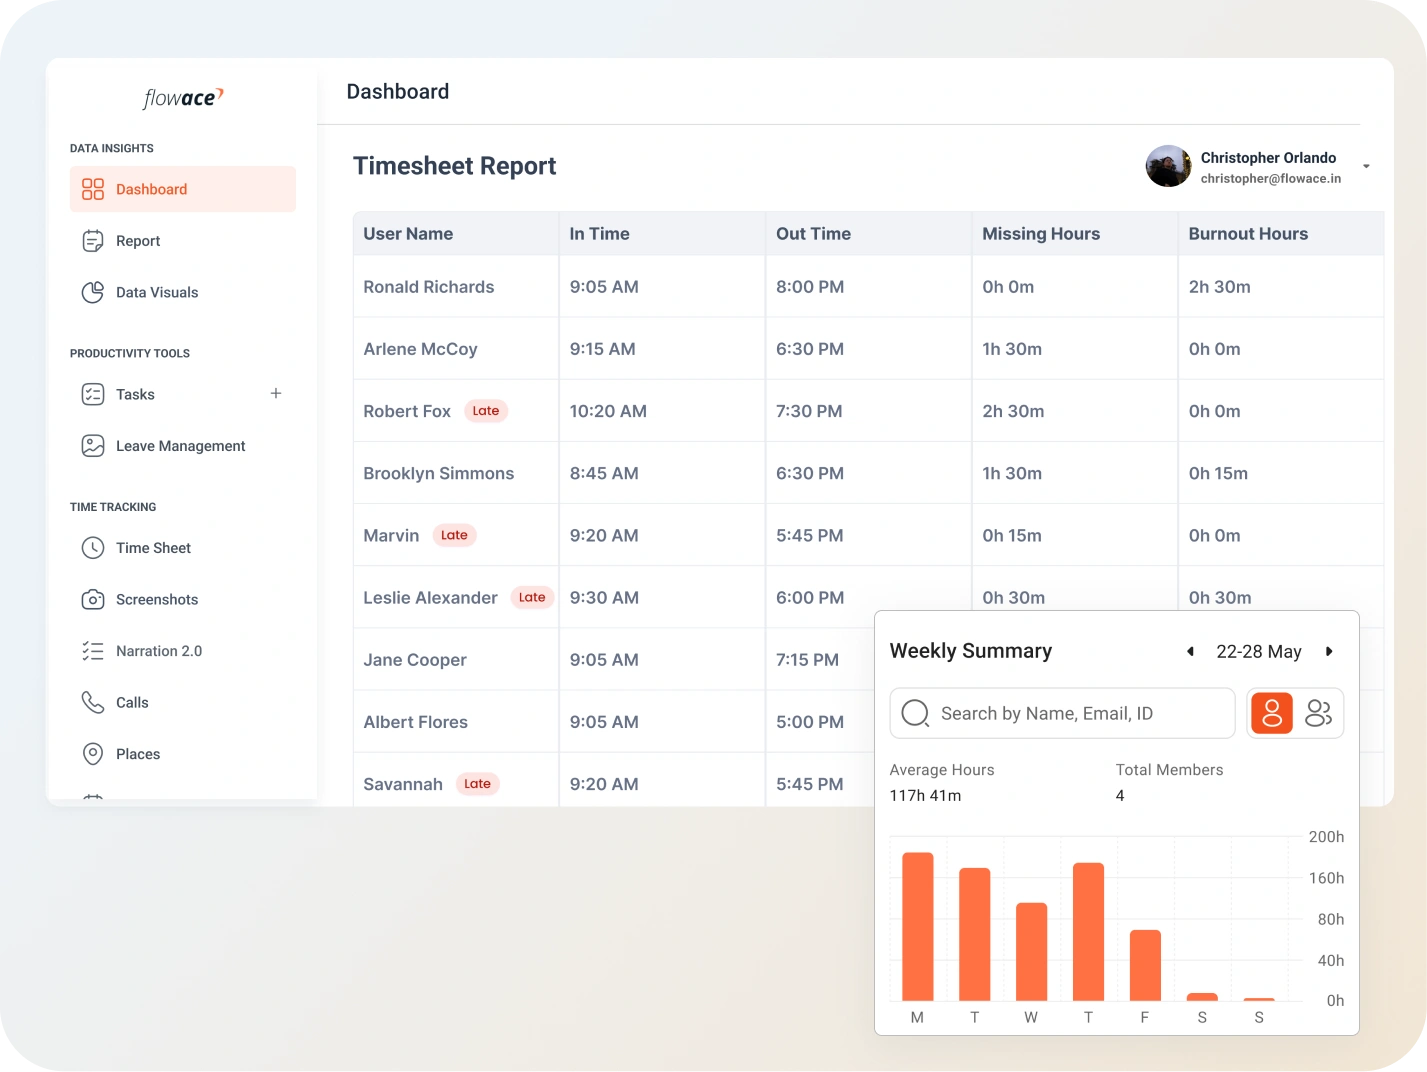
Task: Click the Leave Management icon
Action: click(x=93, y=446)
